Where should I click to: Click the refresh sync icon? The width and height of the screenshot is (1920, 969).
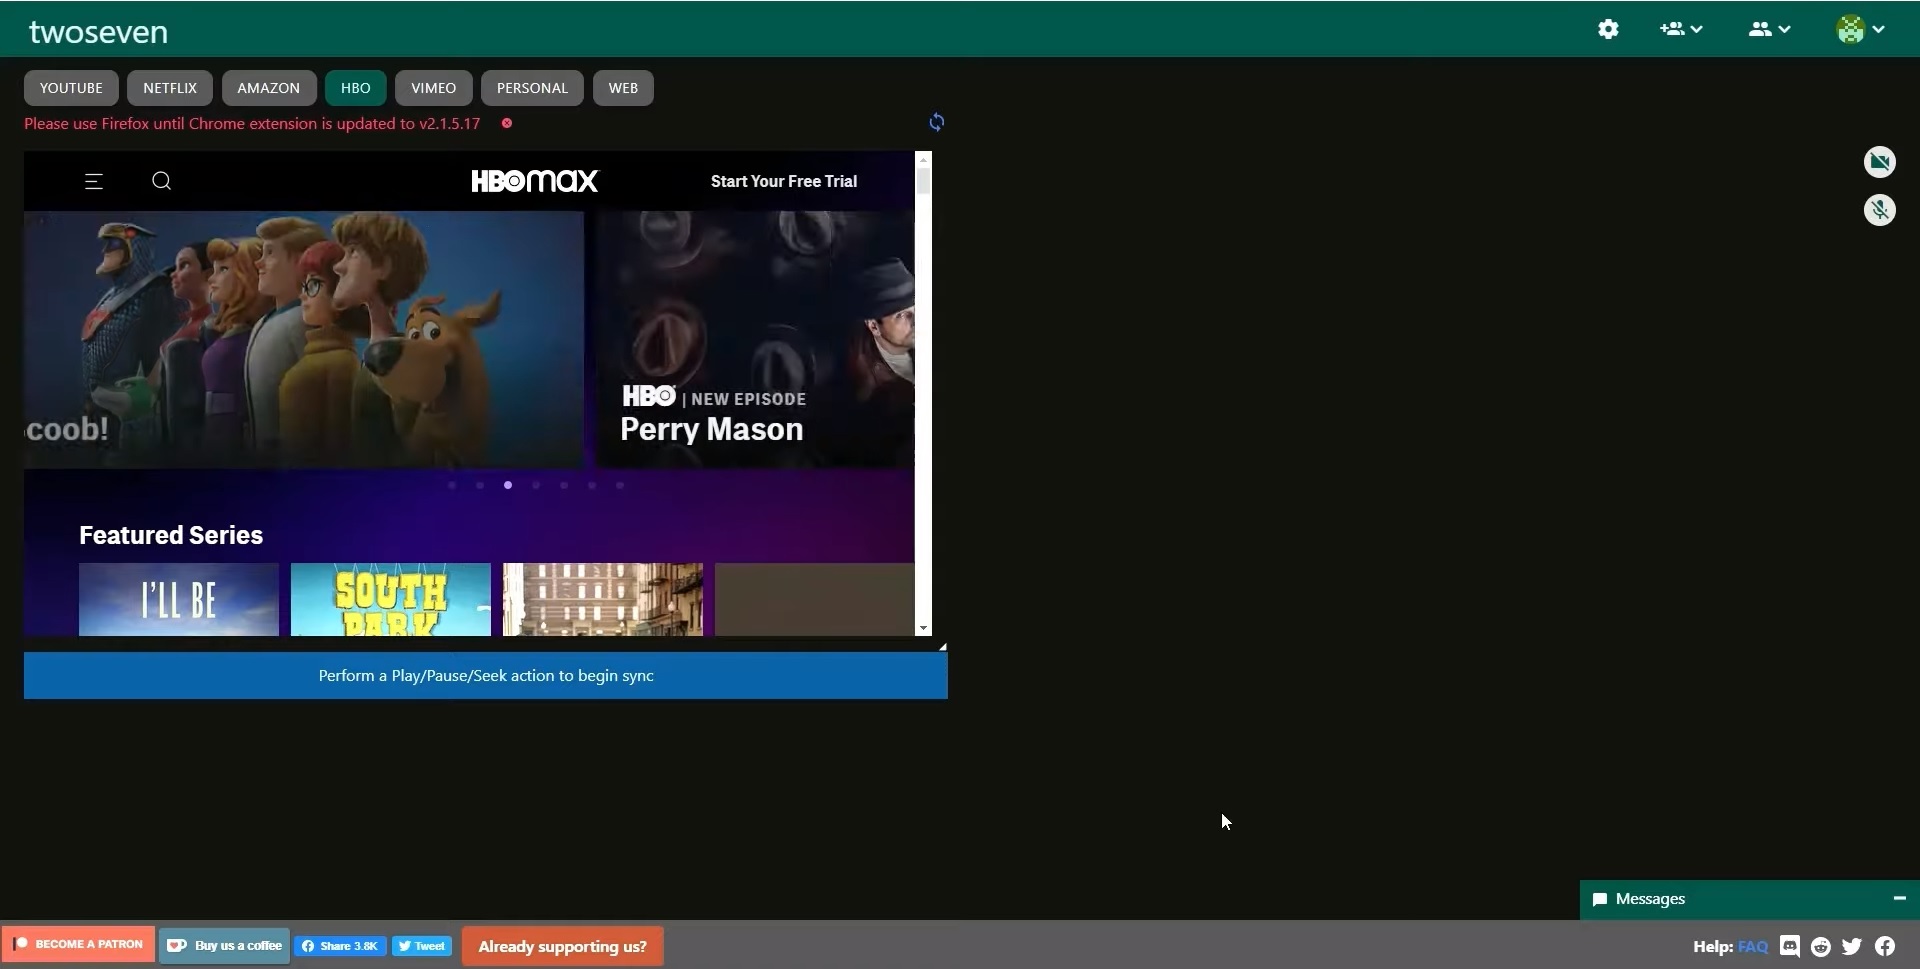[x=936, y=122]
